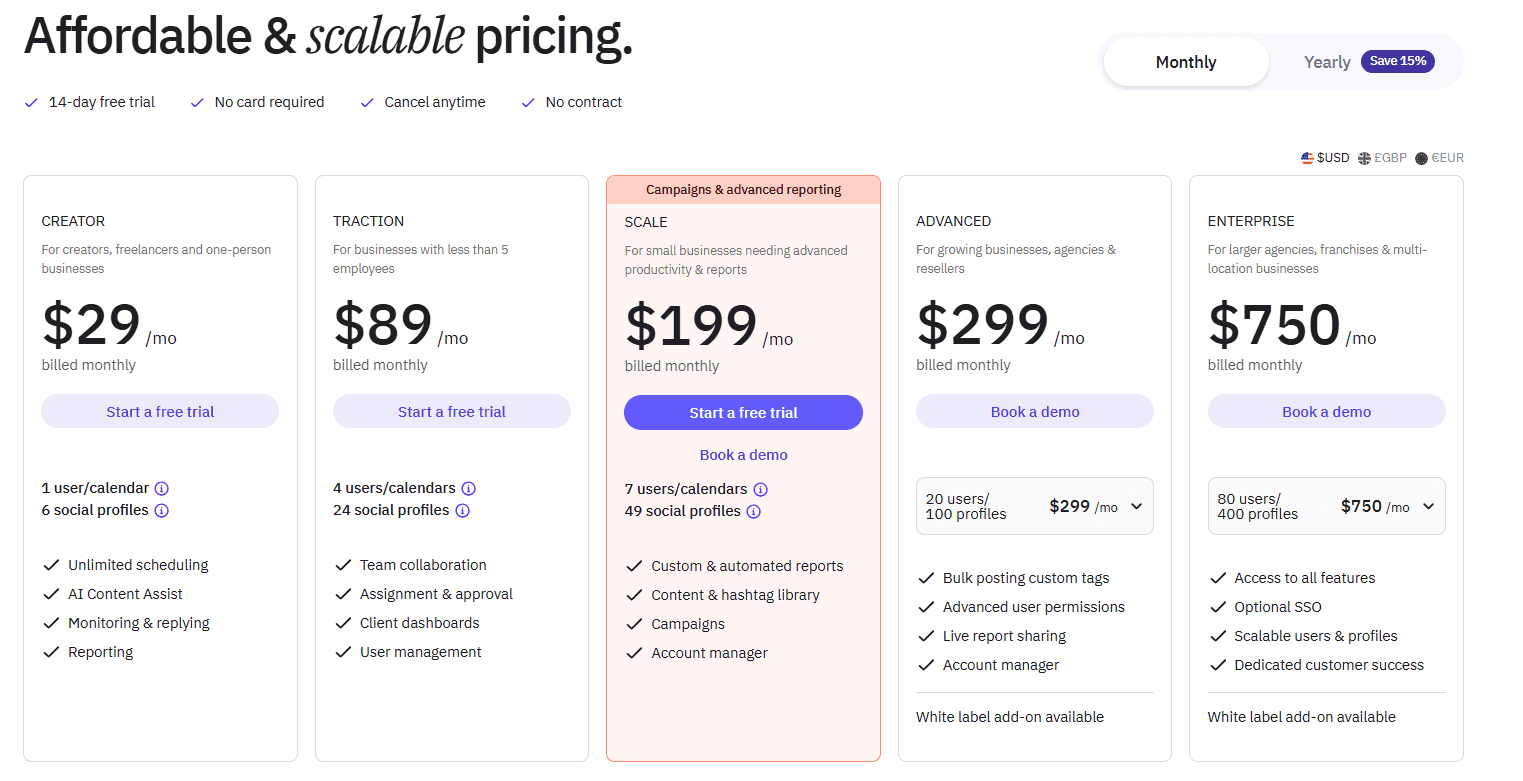Click the Campaigns & advanced reporting banner

click(x=743, y=188)
